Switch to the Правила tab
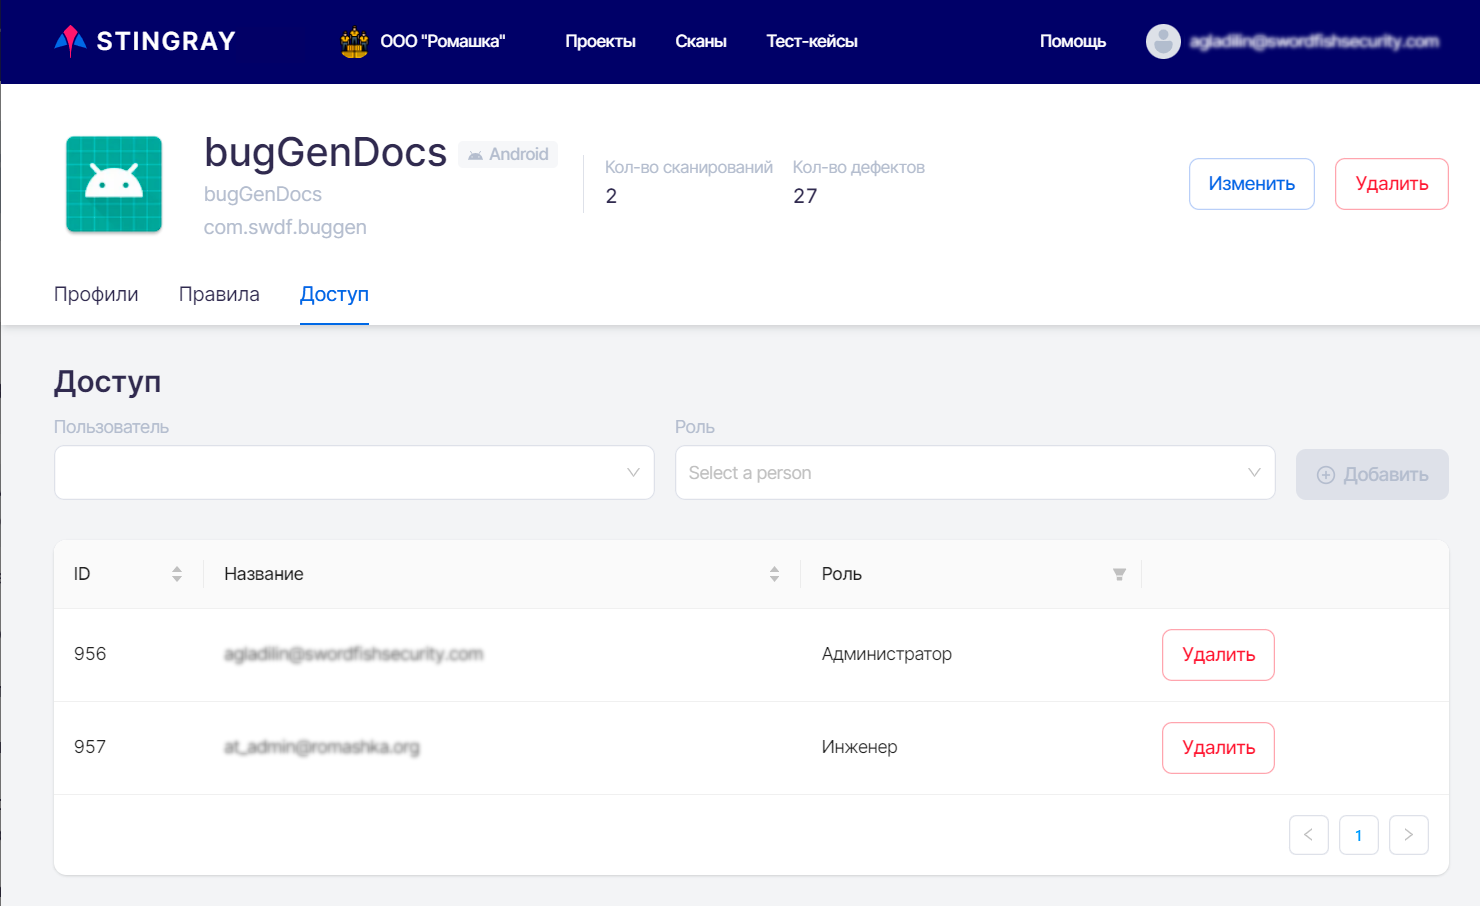The image size is (1480, 906). 219,294
